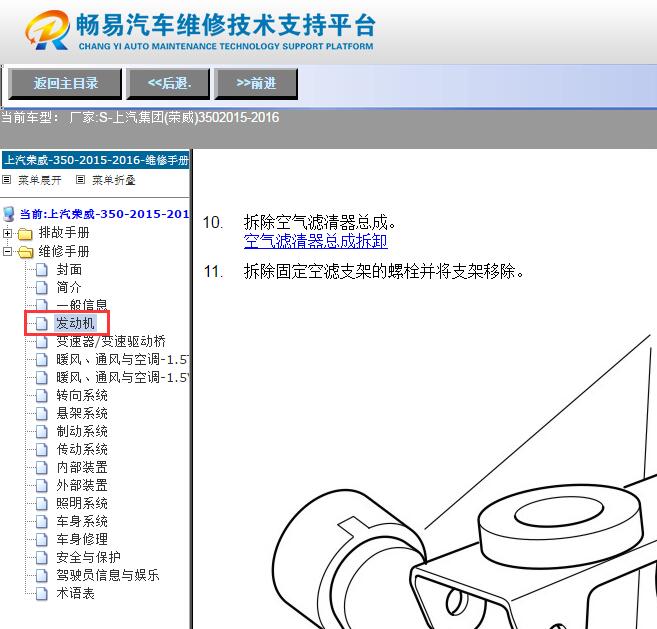
Task: Open the 术语表 page
Action: tap(75, 593)
